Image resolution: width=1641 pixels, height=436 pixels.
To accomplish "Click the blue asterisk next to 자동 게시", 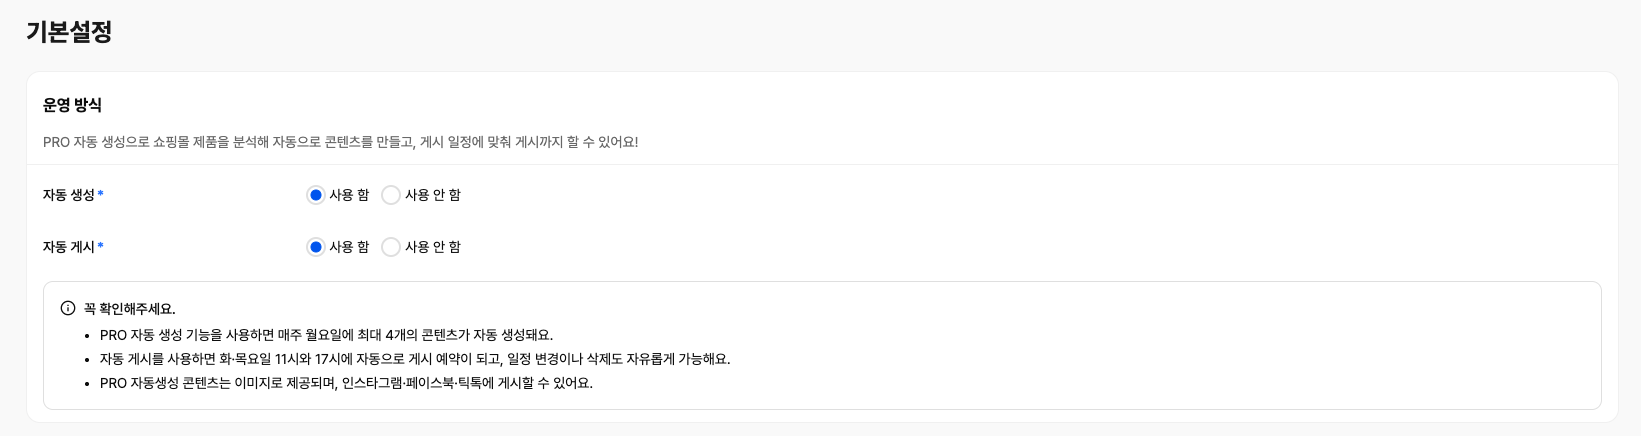I will click(x=101, y=246).
